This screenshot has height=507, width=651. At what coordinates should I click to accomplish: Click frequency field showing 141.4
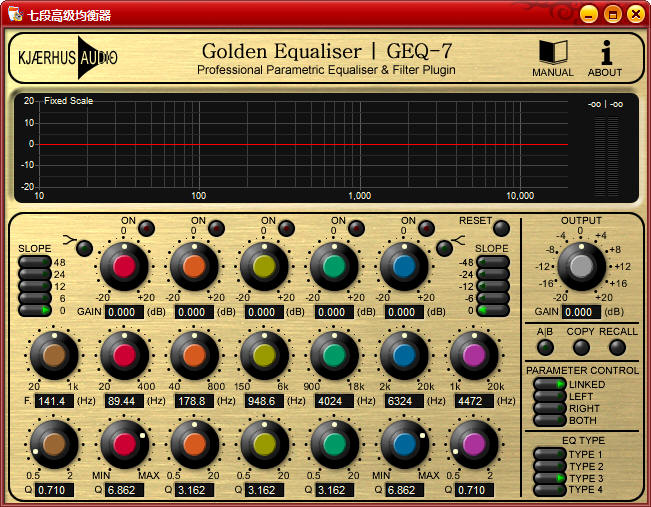click(x=54, y=401)
